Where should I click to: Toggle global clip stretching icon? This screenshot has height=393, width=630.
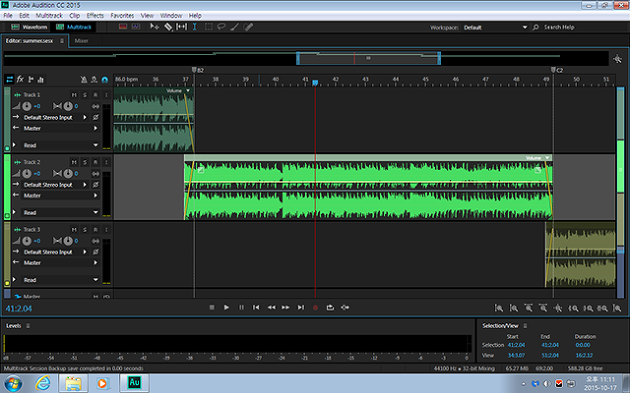pos(94,80)
